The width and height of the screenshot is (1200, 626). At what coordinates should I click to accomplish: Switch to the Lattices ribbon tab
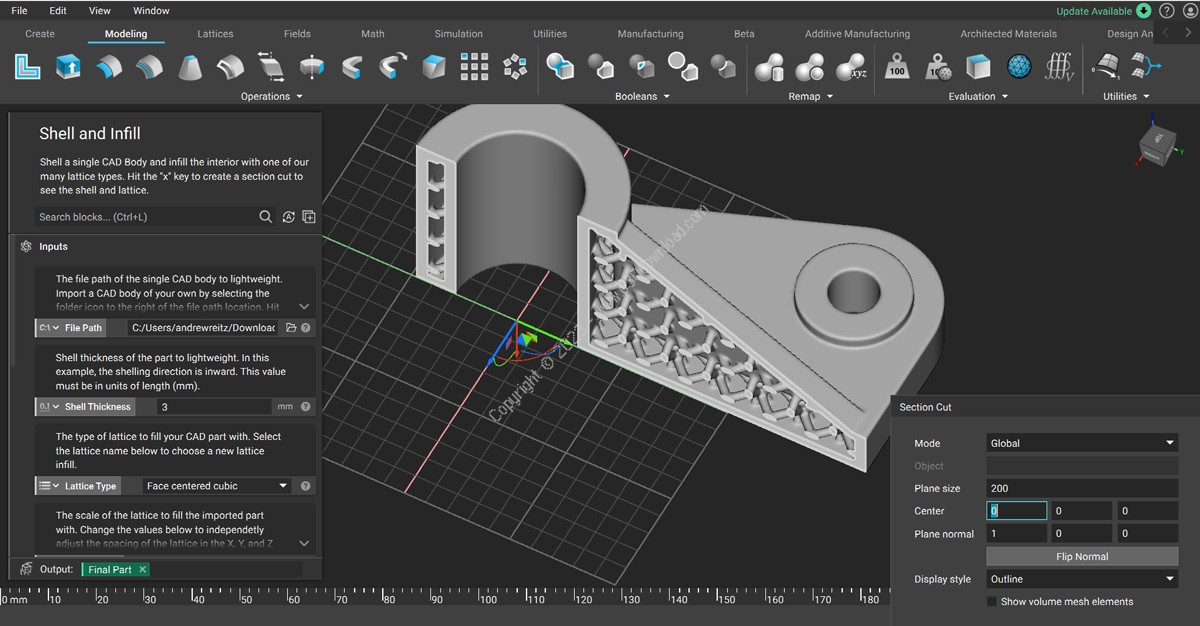215,33
